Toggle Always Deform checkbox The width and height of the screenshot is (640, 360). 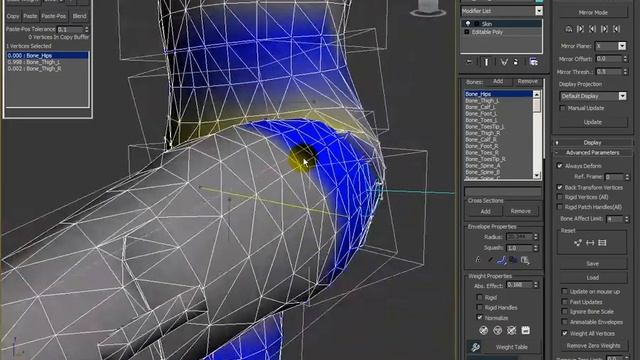coord(560,166)
